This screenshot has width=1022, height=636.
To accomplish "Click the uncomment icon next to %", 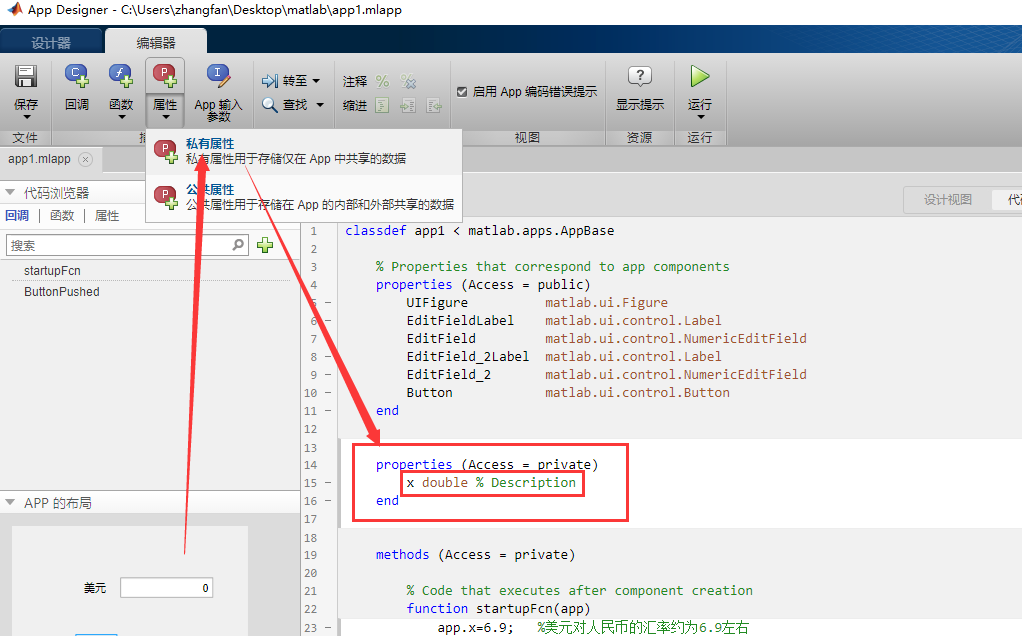I will 409,81.
